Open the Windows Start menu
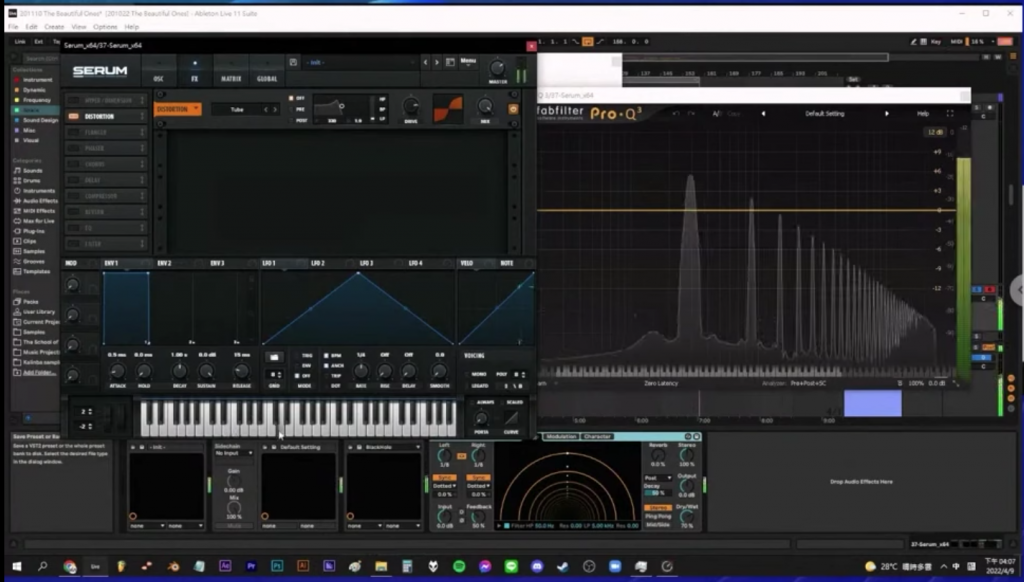 (17, 566)
